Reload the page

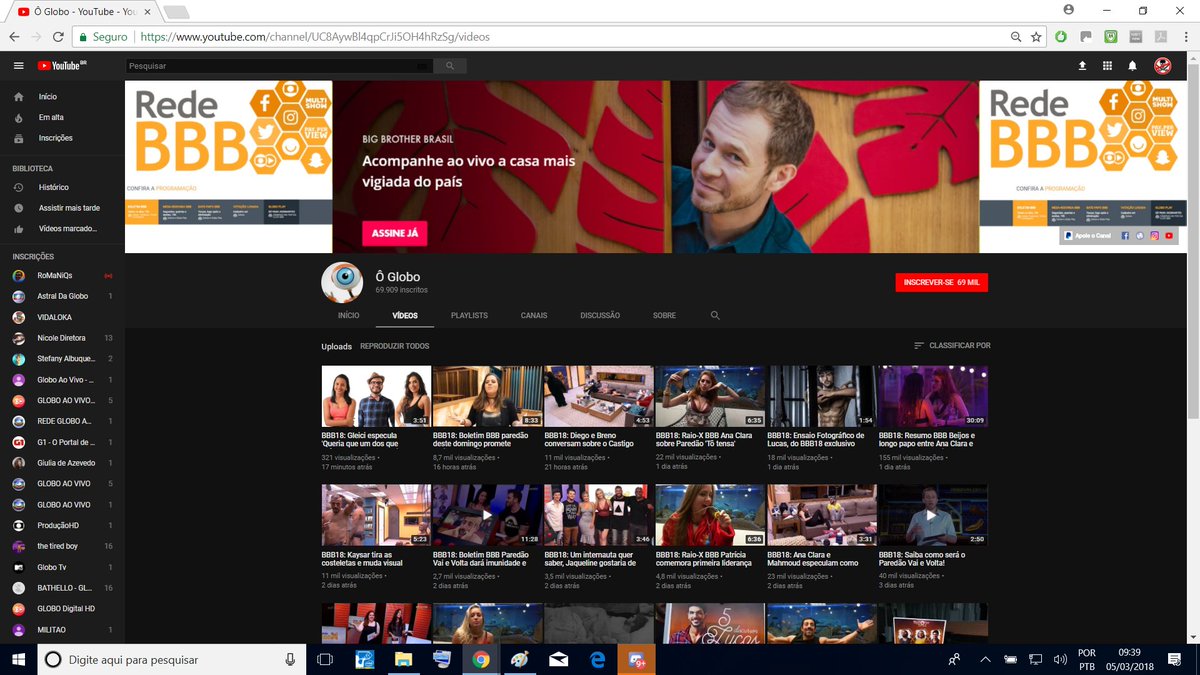[x=58, y=37]
